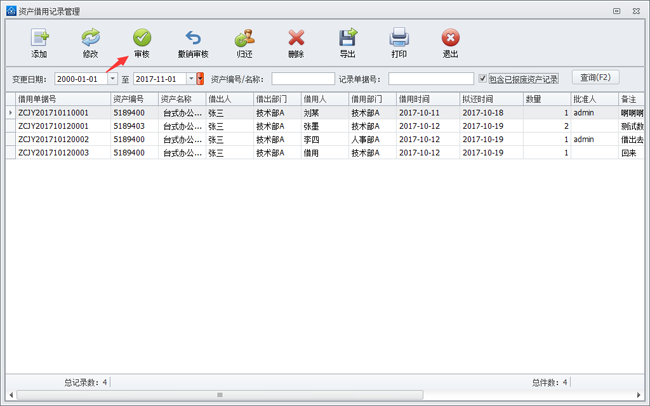Click the 归还 (Return) toolbar icon

pos(244,40)
